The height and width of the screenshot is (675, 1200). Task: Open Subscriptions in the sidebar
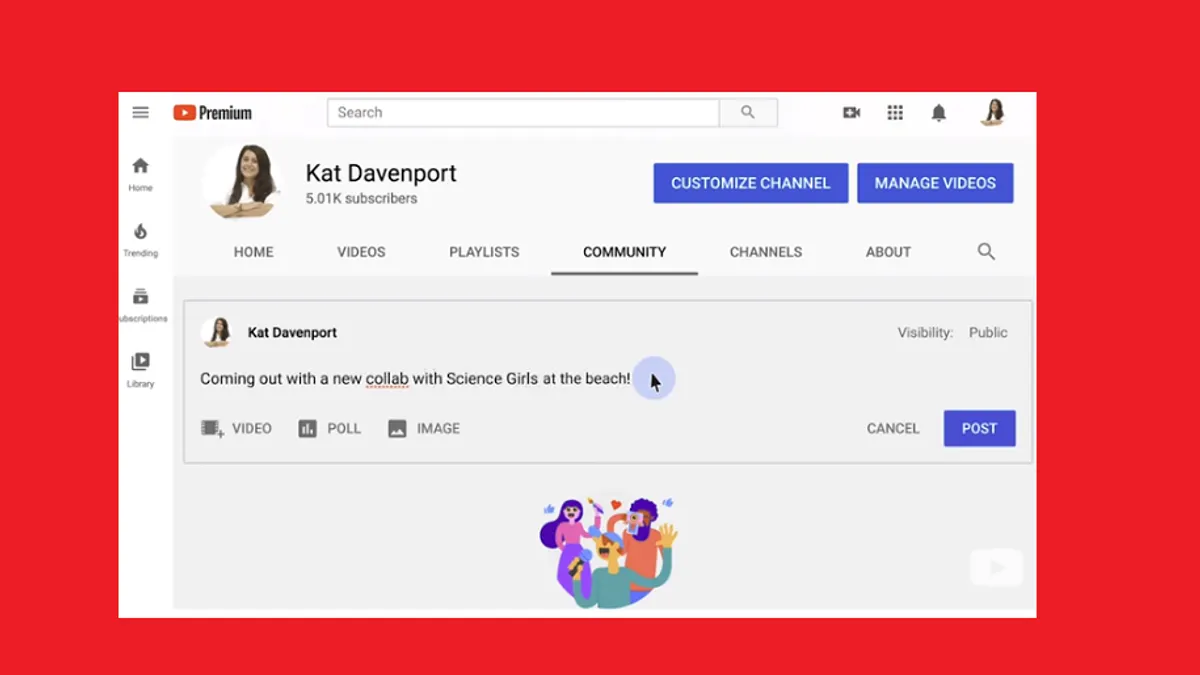[141, 305]
